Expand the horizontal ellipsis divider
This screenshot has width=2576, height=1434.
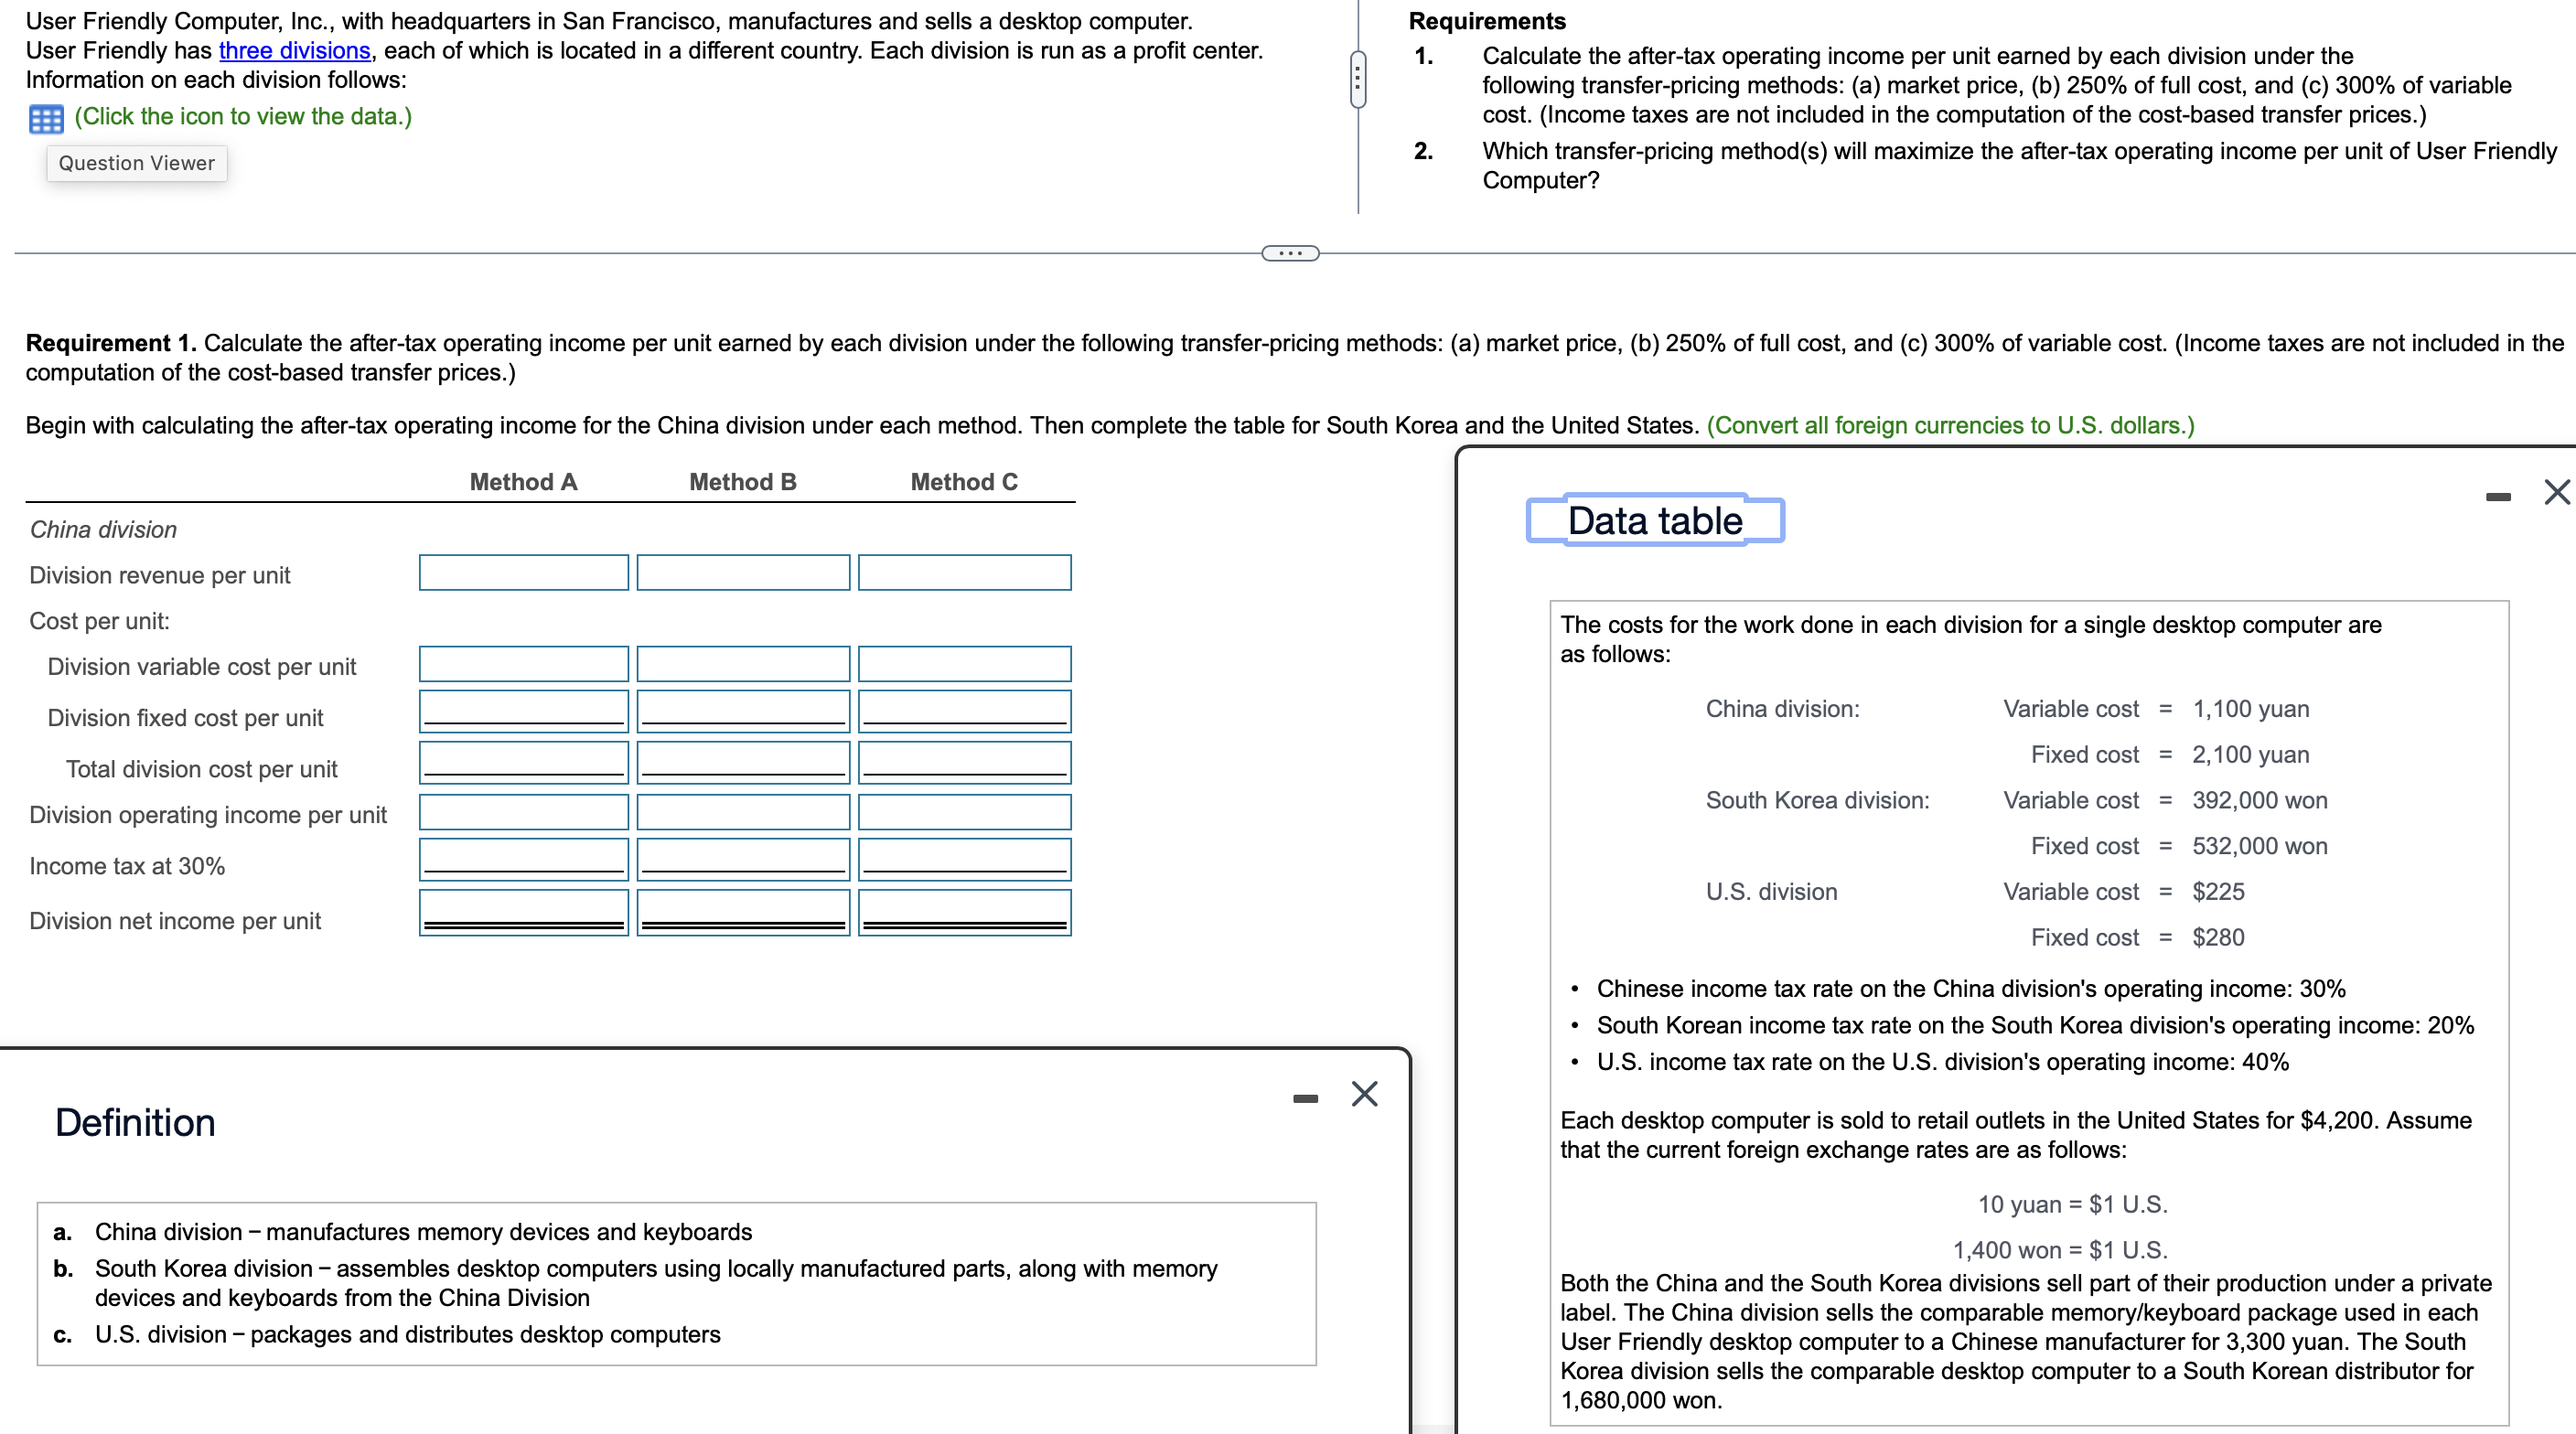click(x=1290, y=253)
